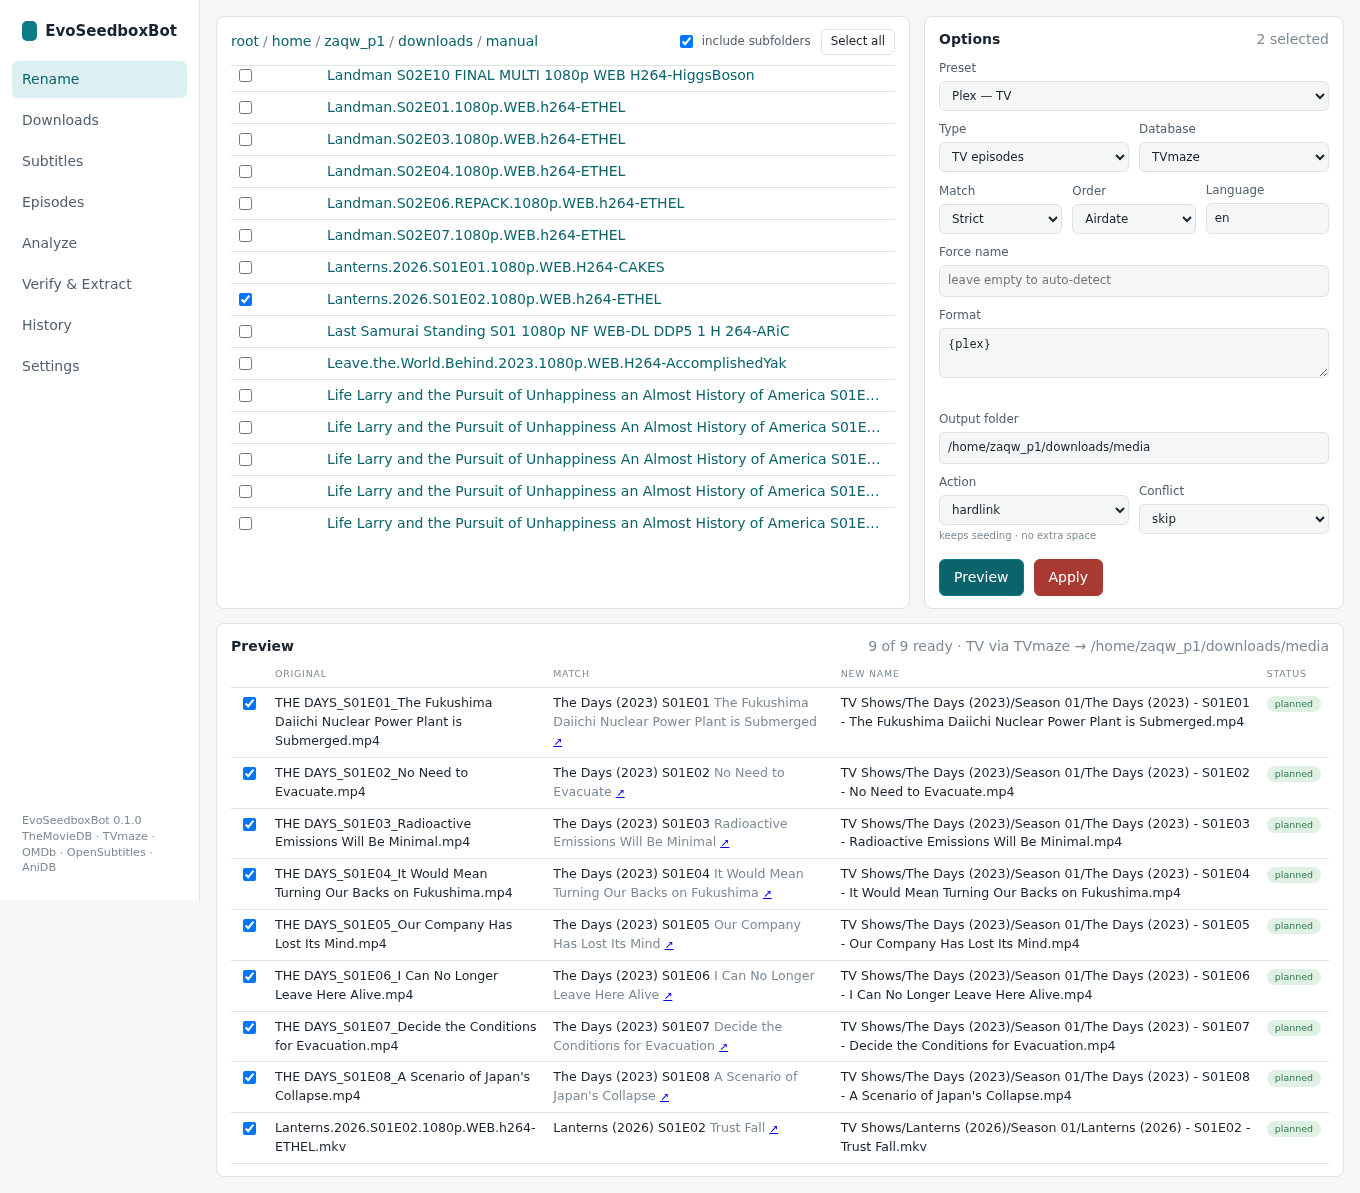The width and height of the screenshot is (1360, 1193).
Task: Open external link for The Days S01E06 match
Action: click(x=668, y=996)
